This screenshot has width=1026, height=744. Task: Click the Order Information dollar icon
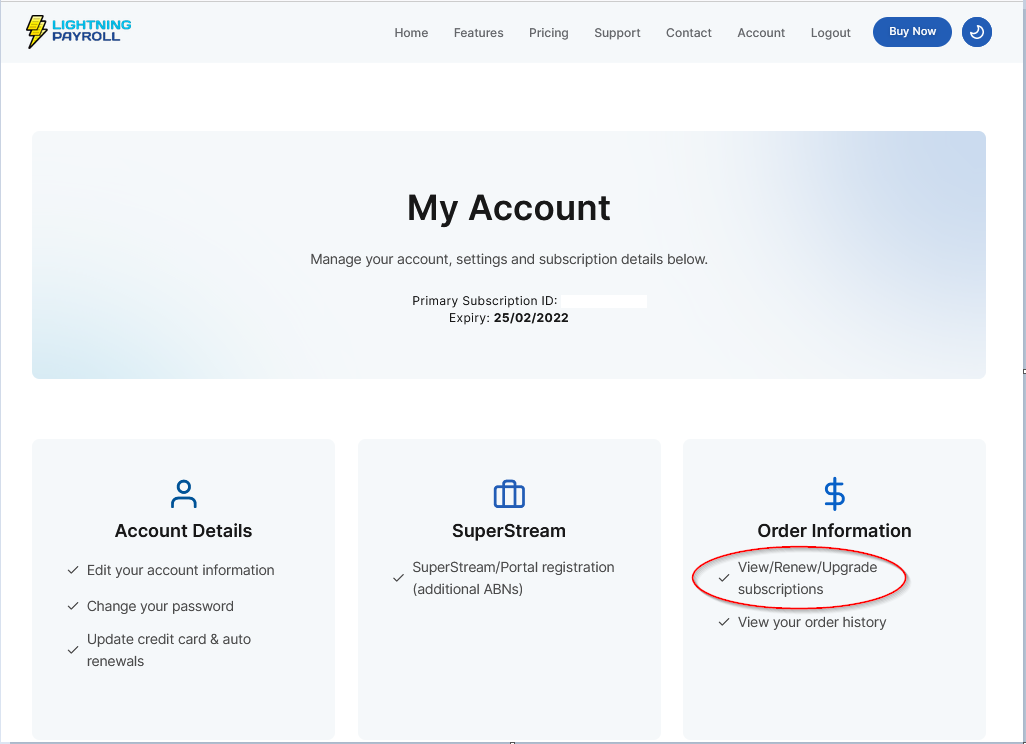pyautogui.click(x=834, y=494)
